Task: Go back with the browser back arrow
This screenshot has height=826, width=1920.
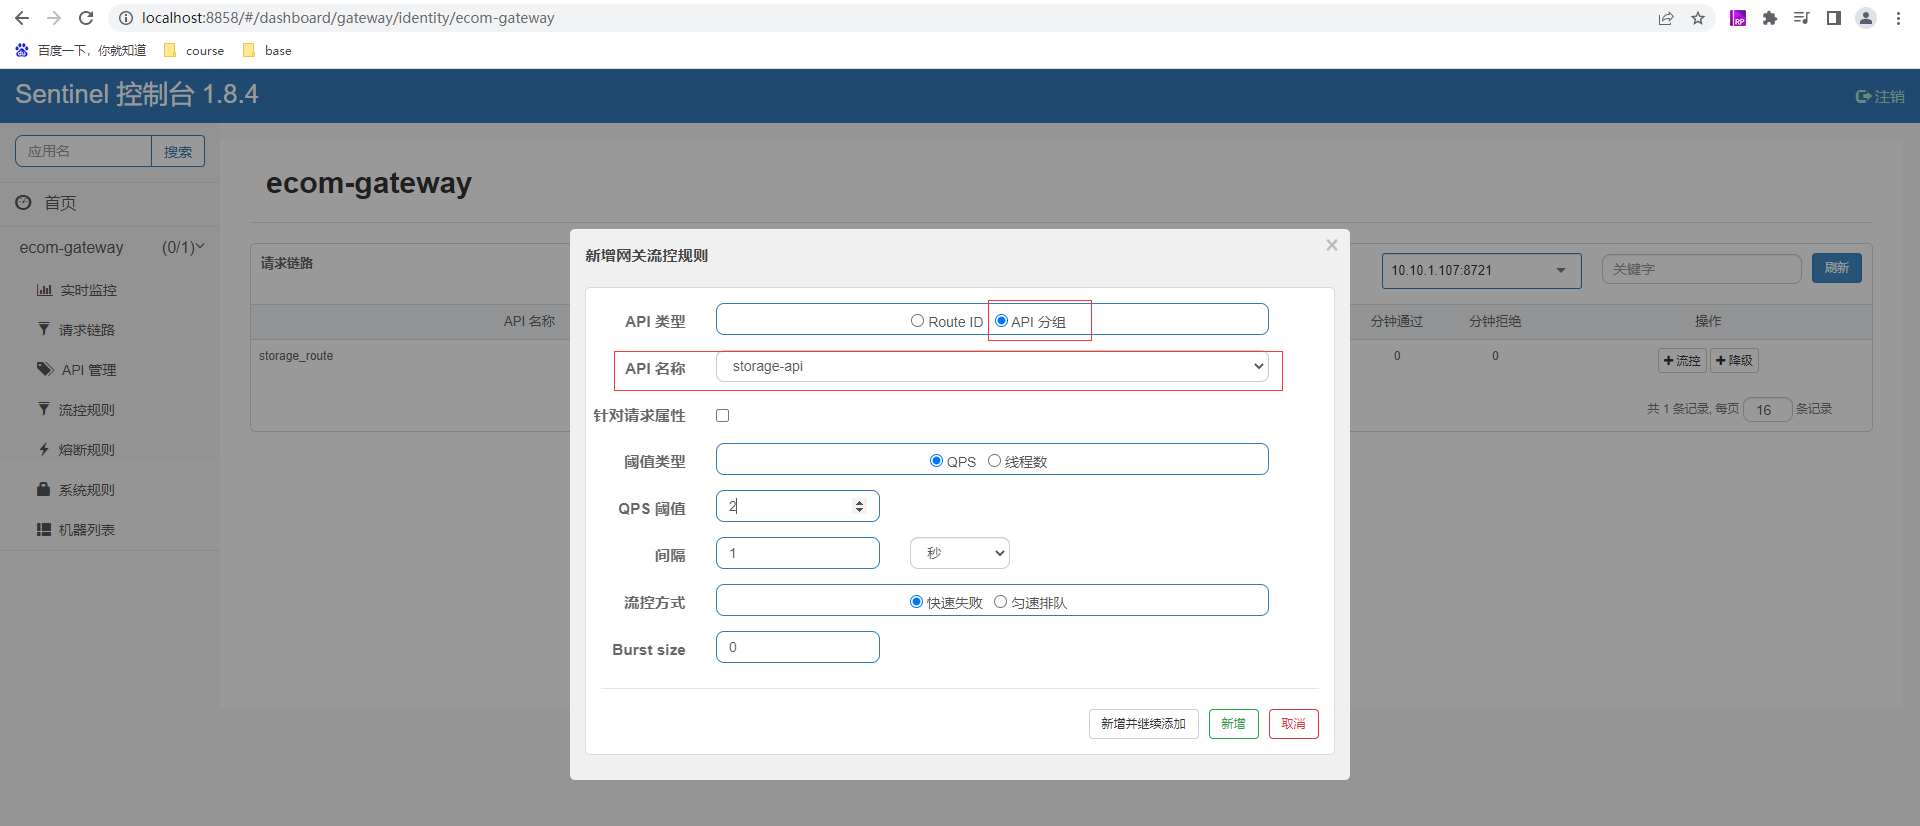Action: pos(22,18)
